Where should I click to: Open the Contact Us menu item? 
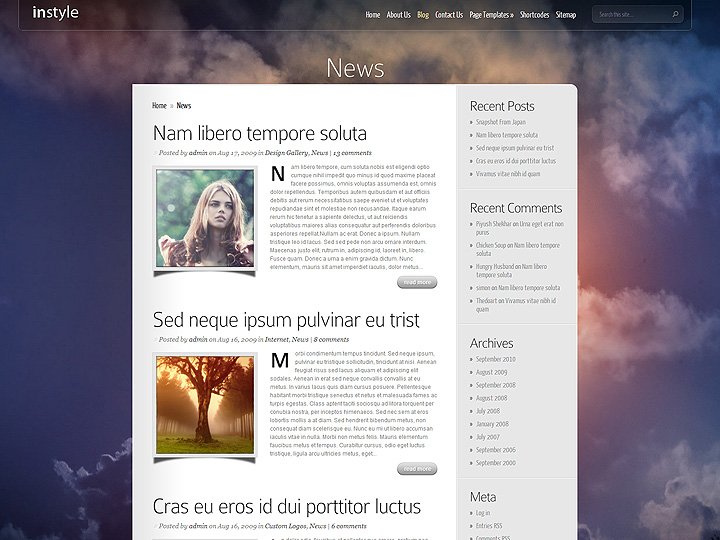click(449, 15)
